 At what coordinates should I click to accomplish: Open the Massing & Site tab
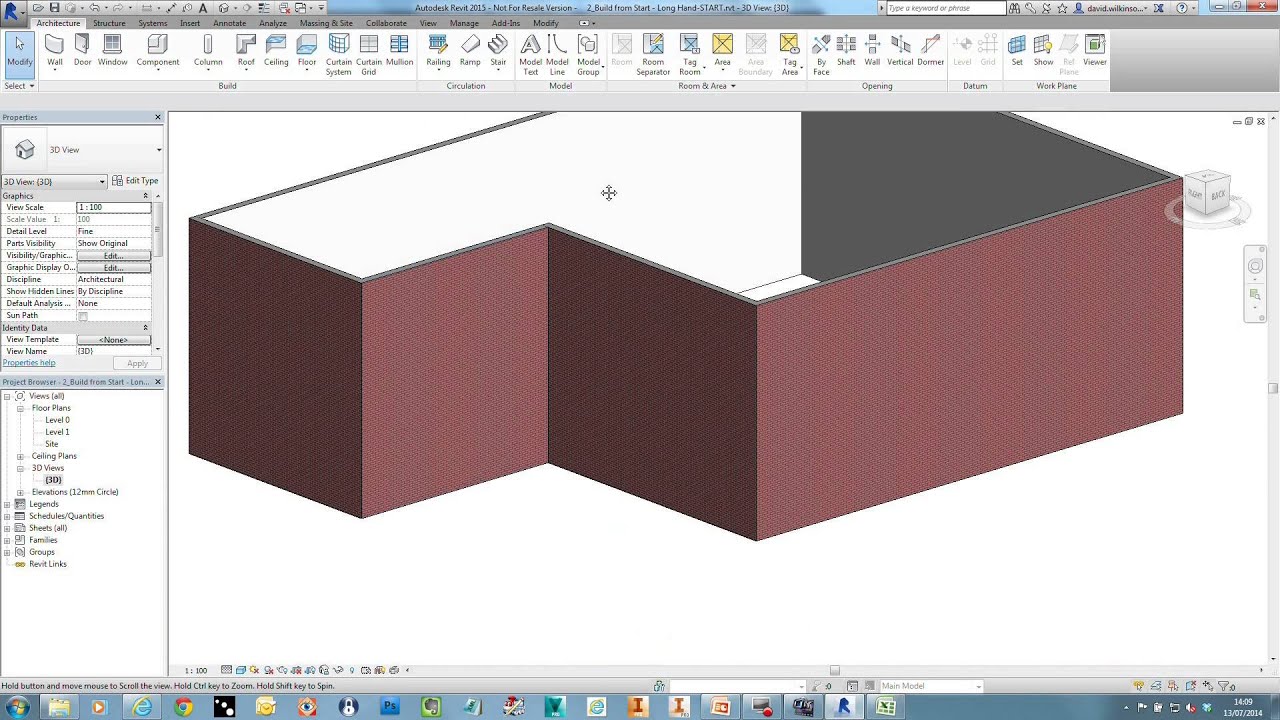tap(326, 23)
